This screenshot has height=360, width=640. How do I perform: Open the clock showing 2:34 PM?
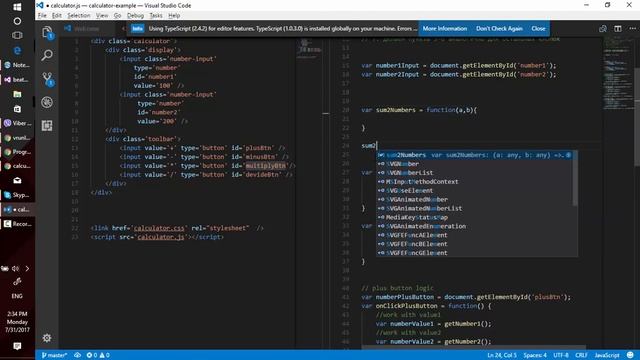pyautogui.click(x=17, y=322)
